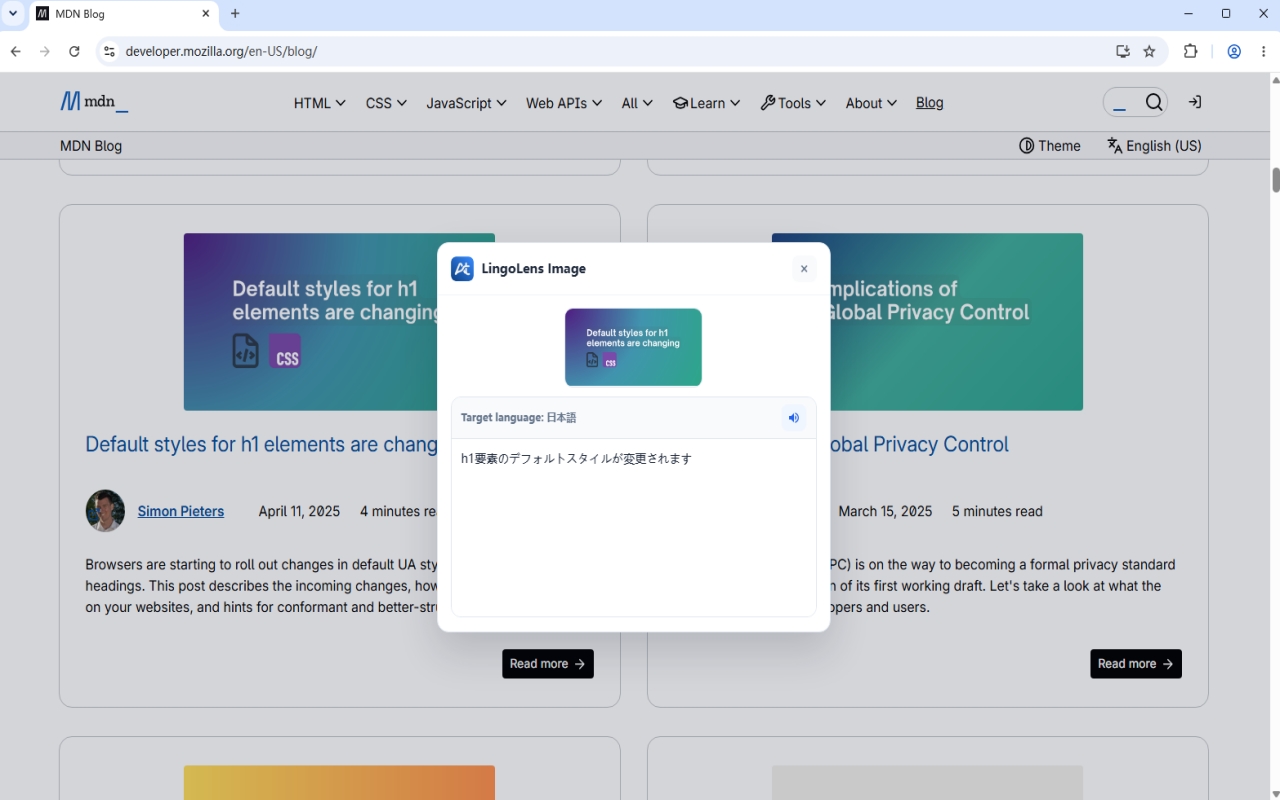
Task: Bookmark this page with star icon
Action: [1149, 51]
